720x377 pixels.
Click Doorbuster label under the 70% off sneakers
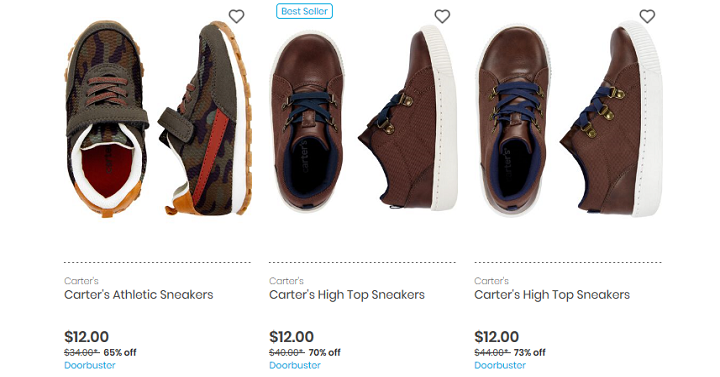tap(295, 365)
